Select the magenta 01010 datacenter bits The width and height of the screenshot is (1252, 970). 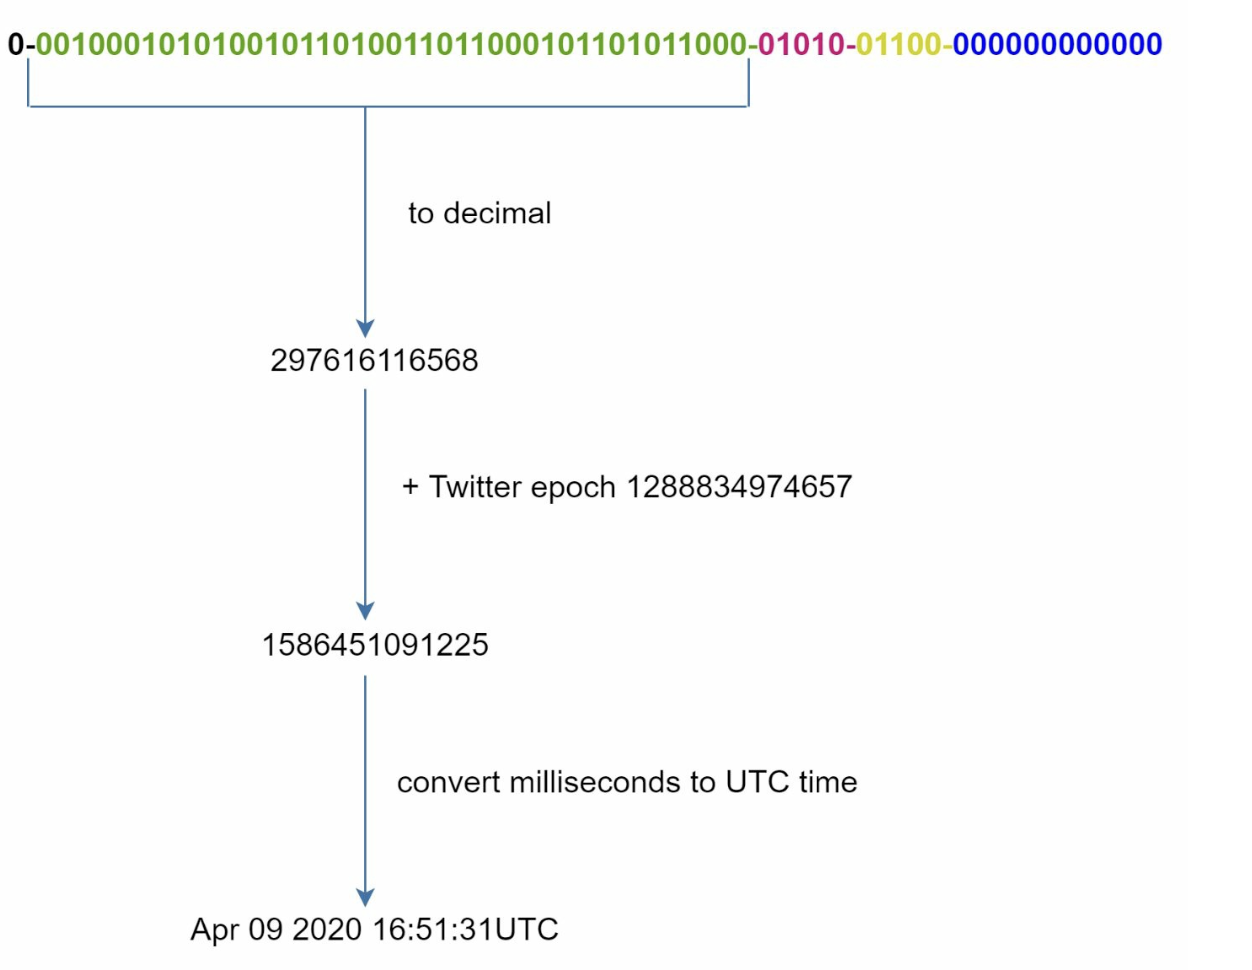tap(800, 44)
